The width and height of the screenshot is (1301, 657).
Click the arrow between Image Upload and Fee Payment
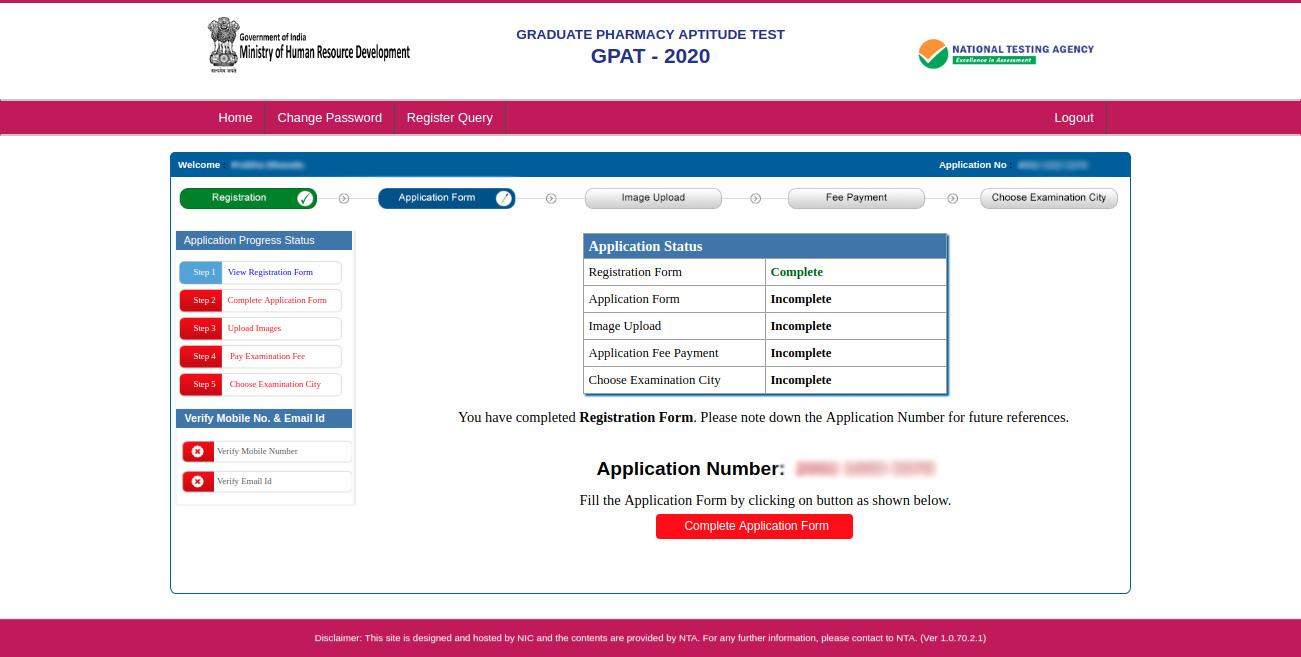coord(755,198)
